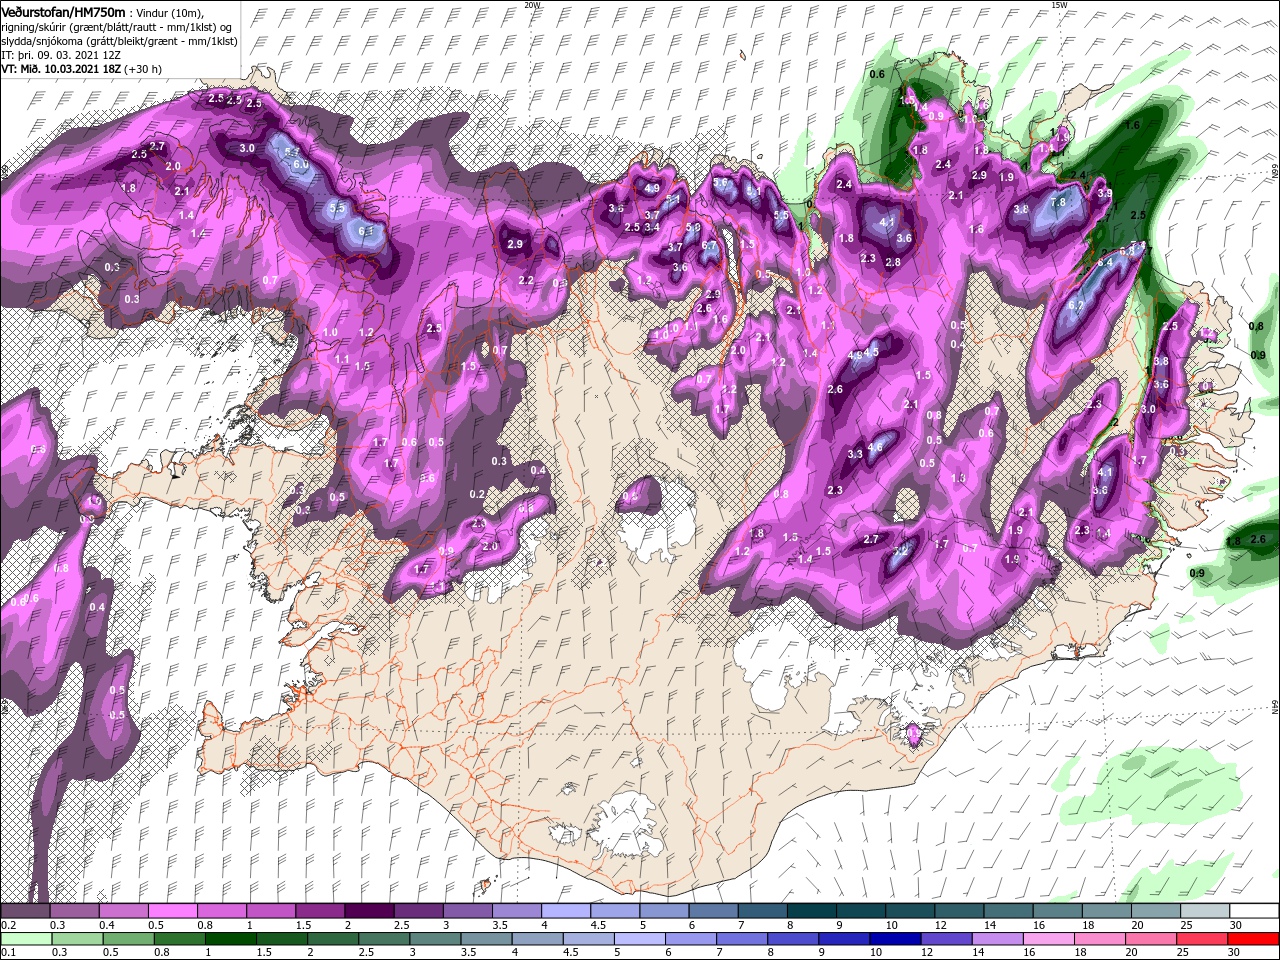
Task: Click the 15W longitude label
Action: point(1059,5)
